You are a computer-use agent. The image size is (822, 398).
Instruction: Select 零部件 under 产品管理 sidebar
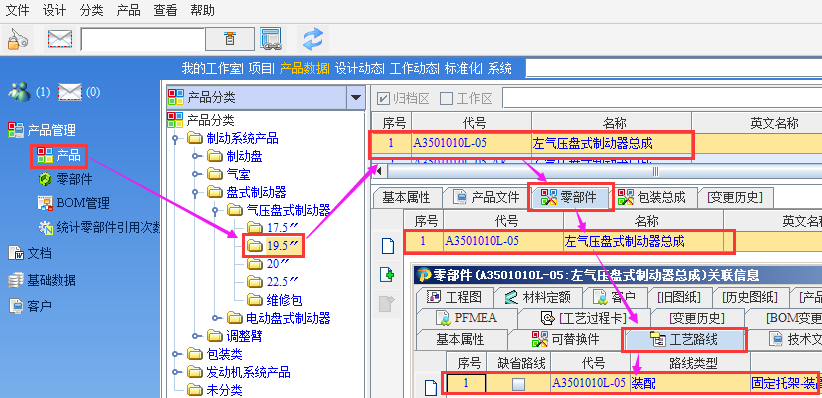click(66, 179)
